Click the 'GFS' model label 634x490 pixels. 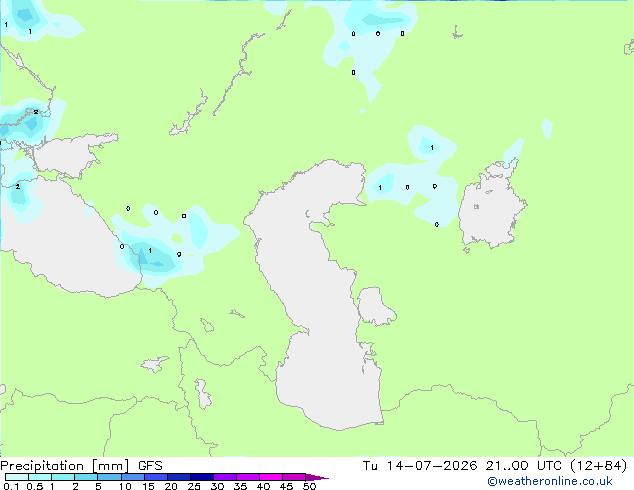pos(150,466)
